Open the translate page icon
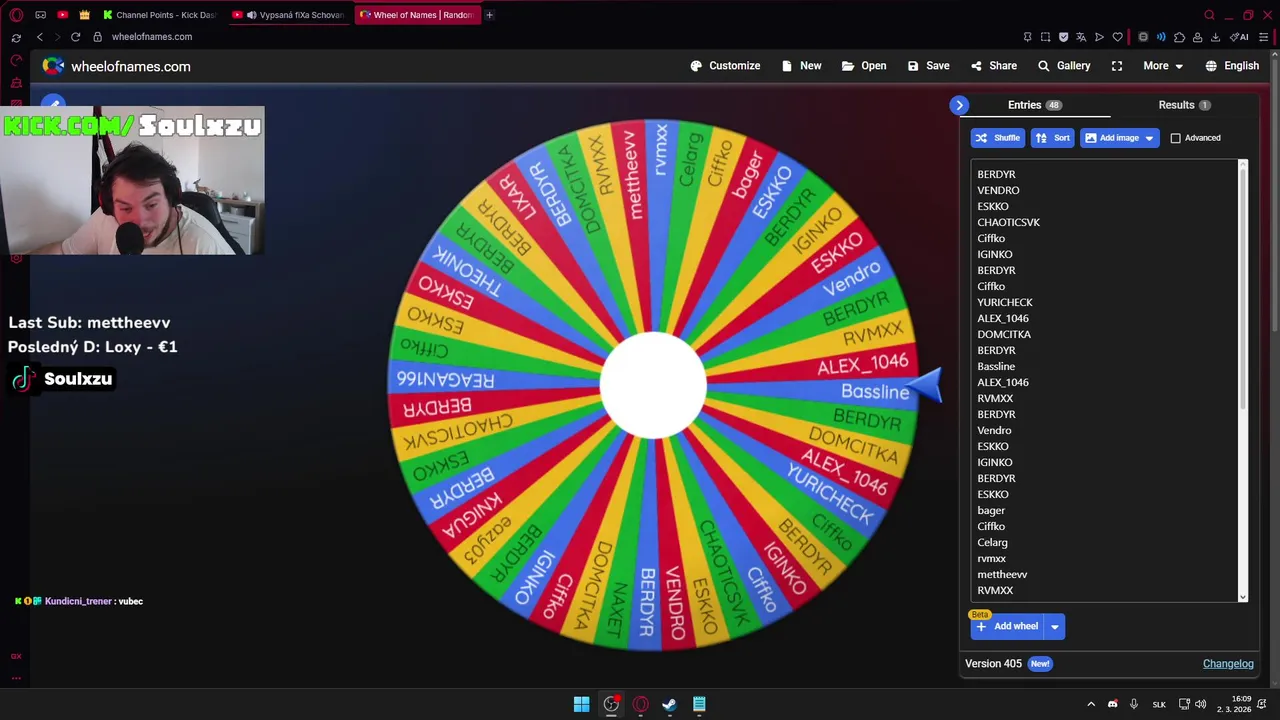 [1081, 37]
